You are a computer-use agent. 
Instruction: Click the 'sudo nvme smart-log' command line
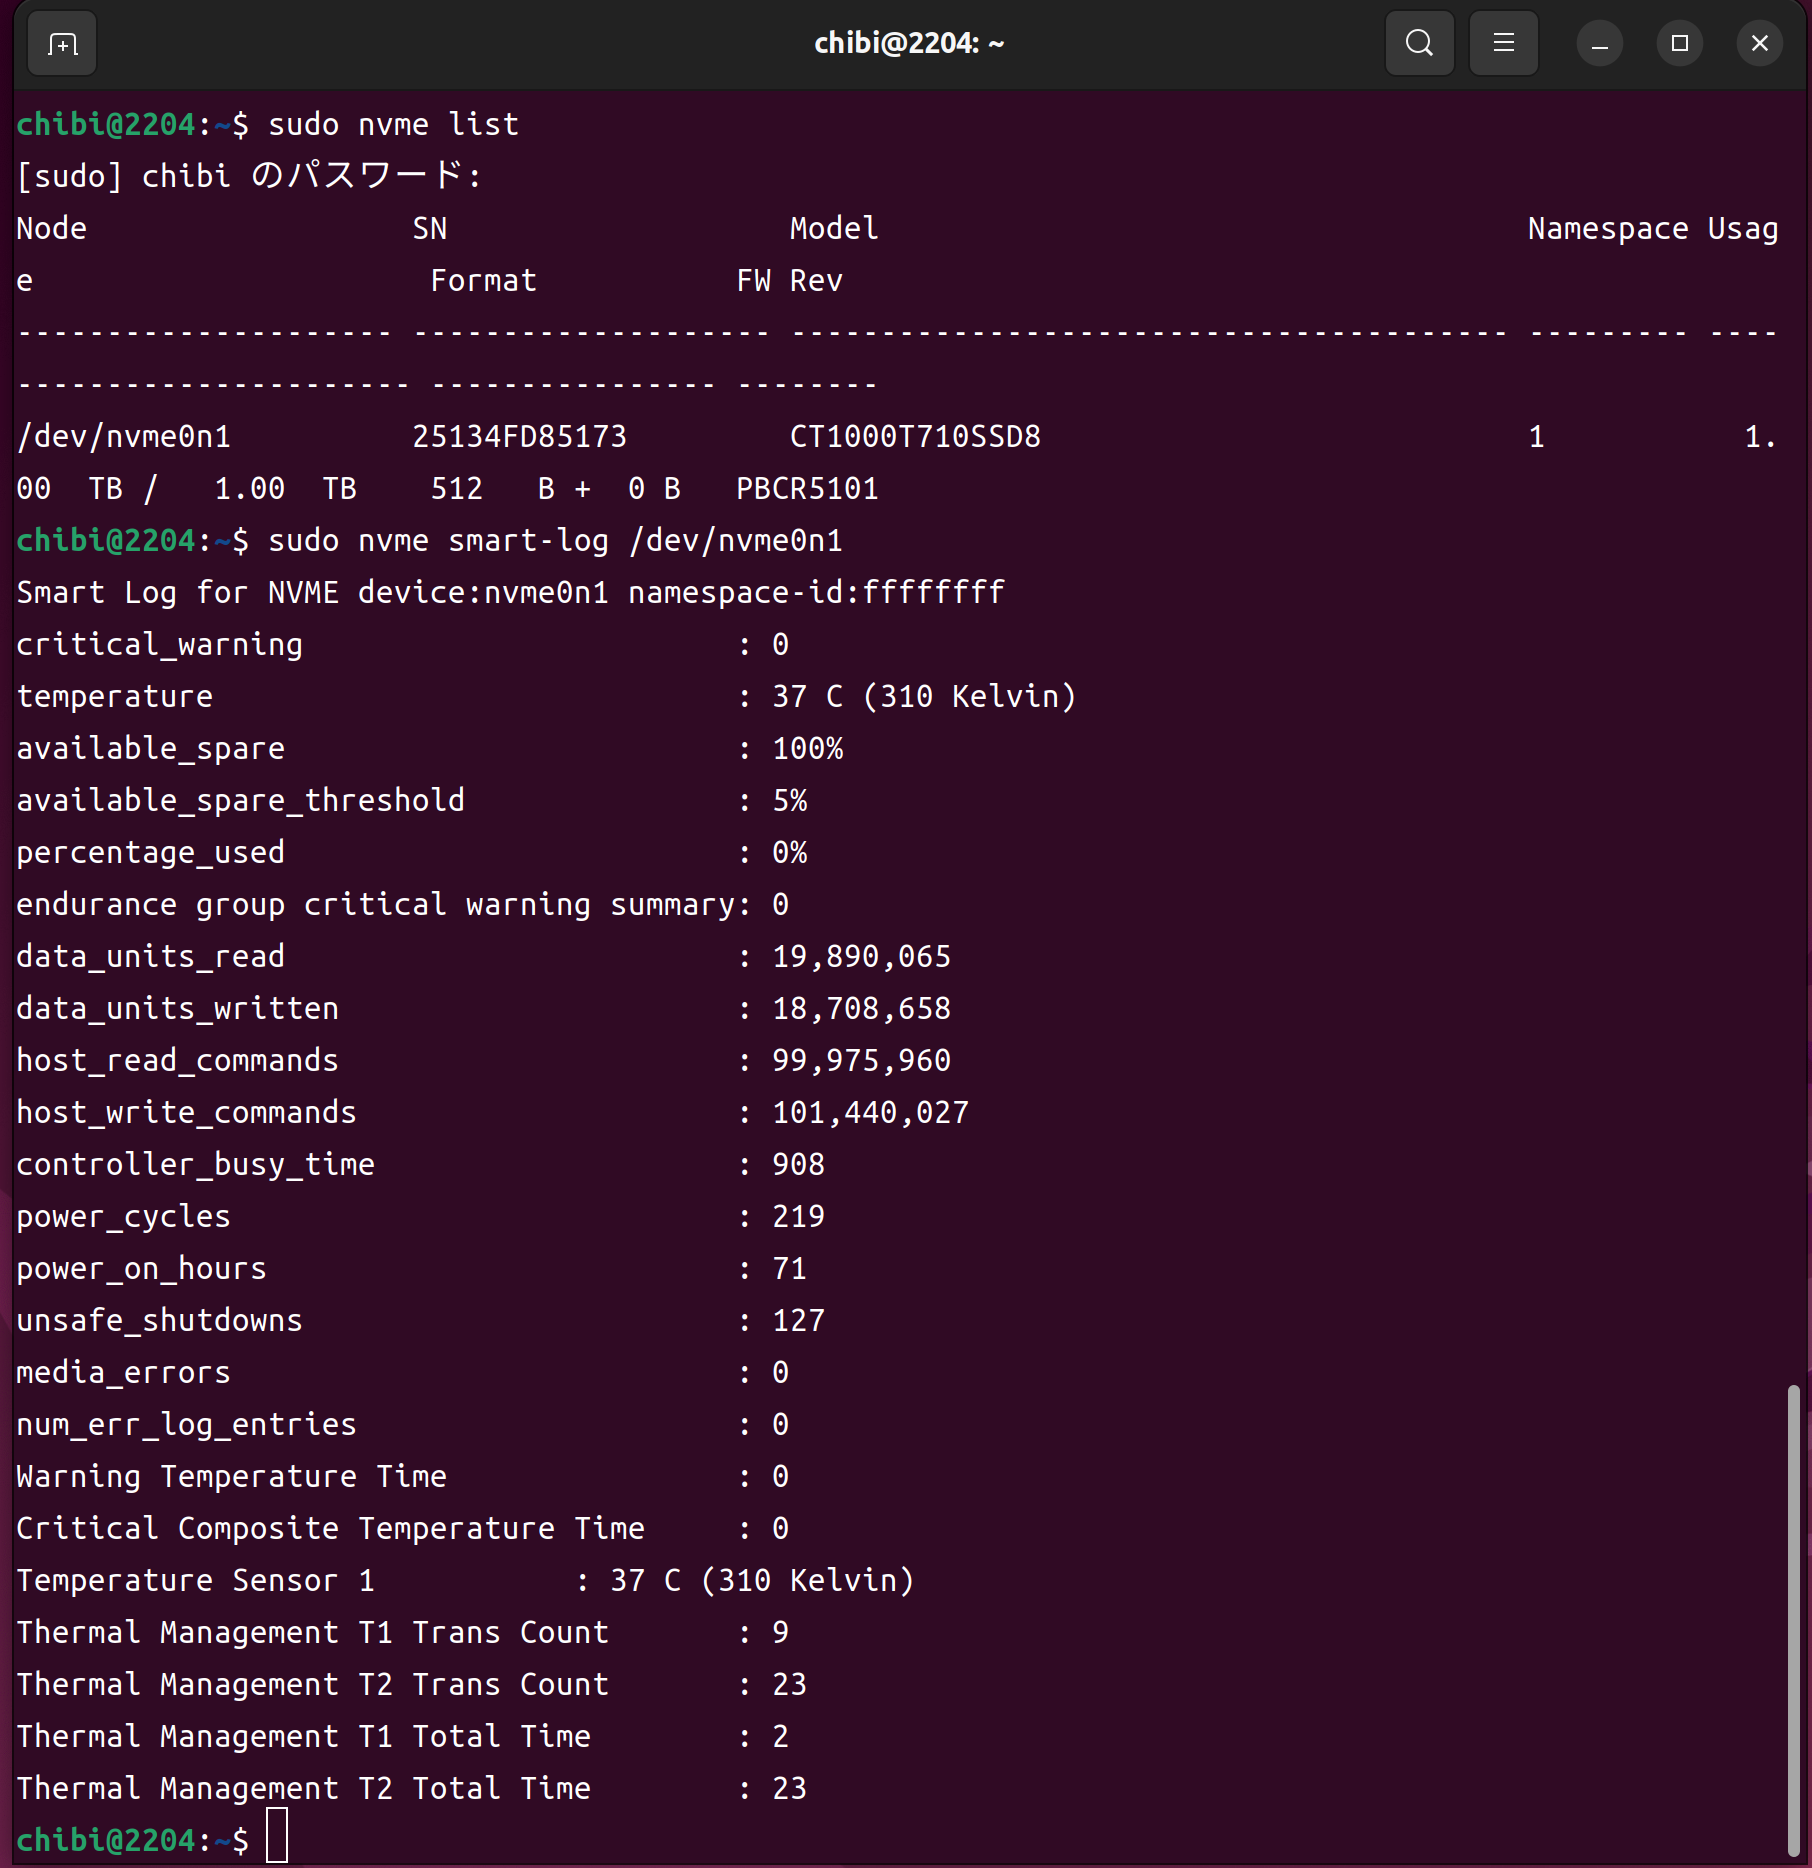coord(555,541)
